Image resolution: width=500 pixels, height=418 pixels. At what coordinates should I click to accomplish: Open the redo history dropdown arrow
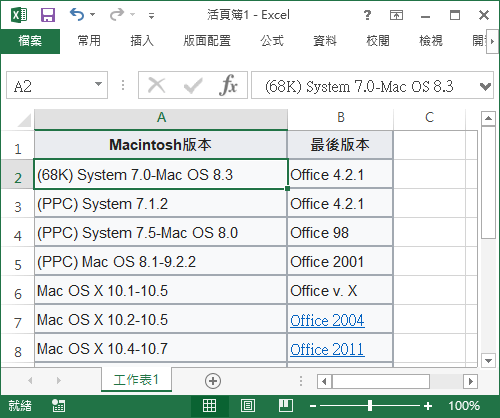click(x=133, y=15)
